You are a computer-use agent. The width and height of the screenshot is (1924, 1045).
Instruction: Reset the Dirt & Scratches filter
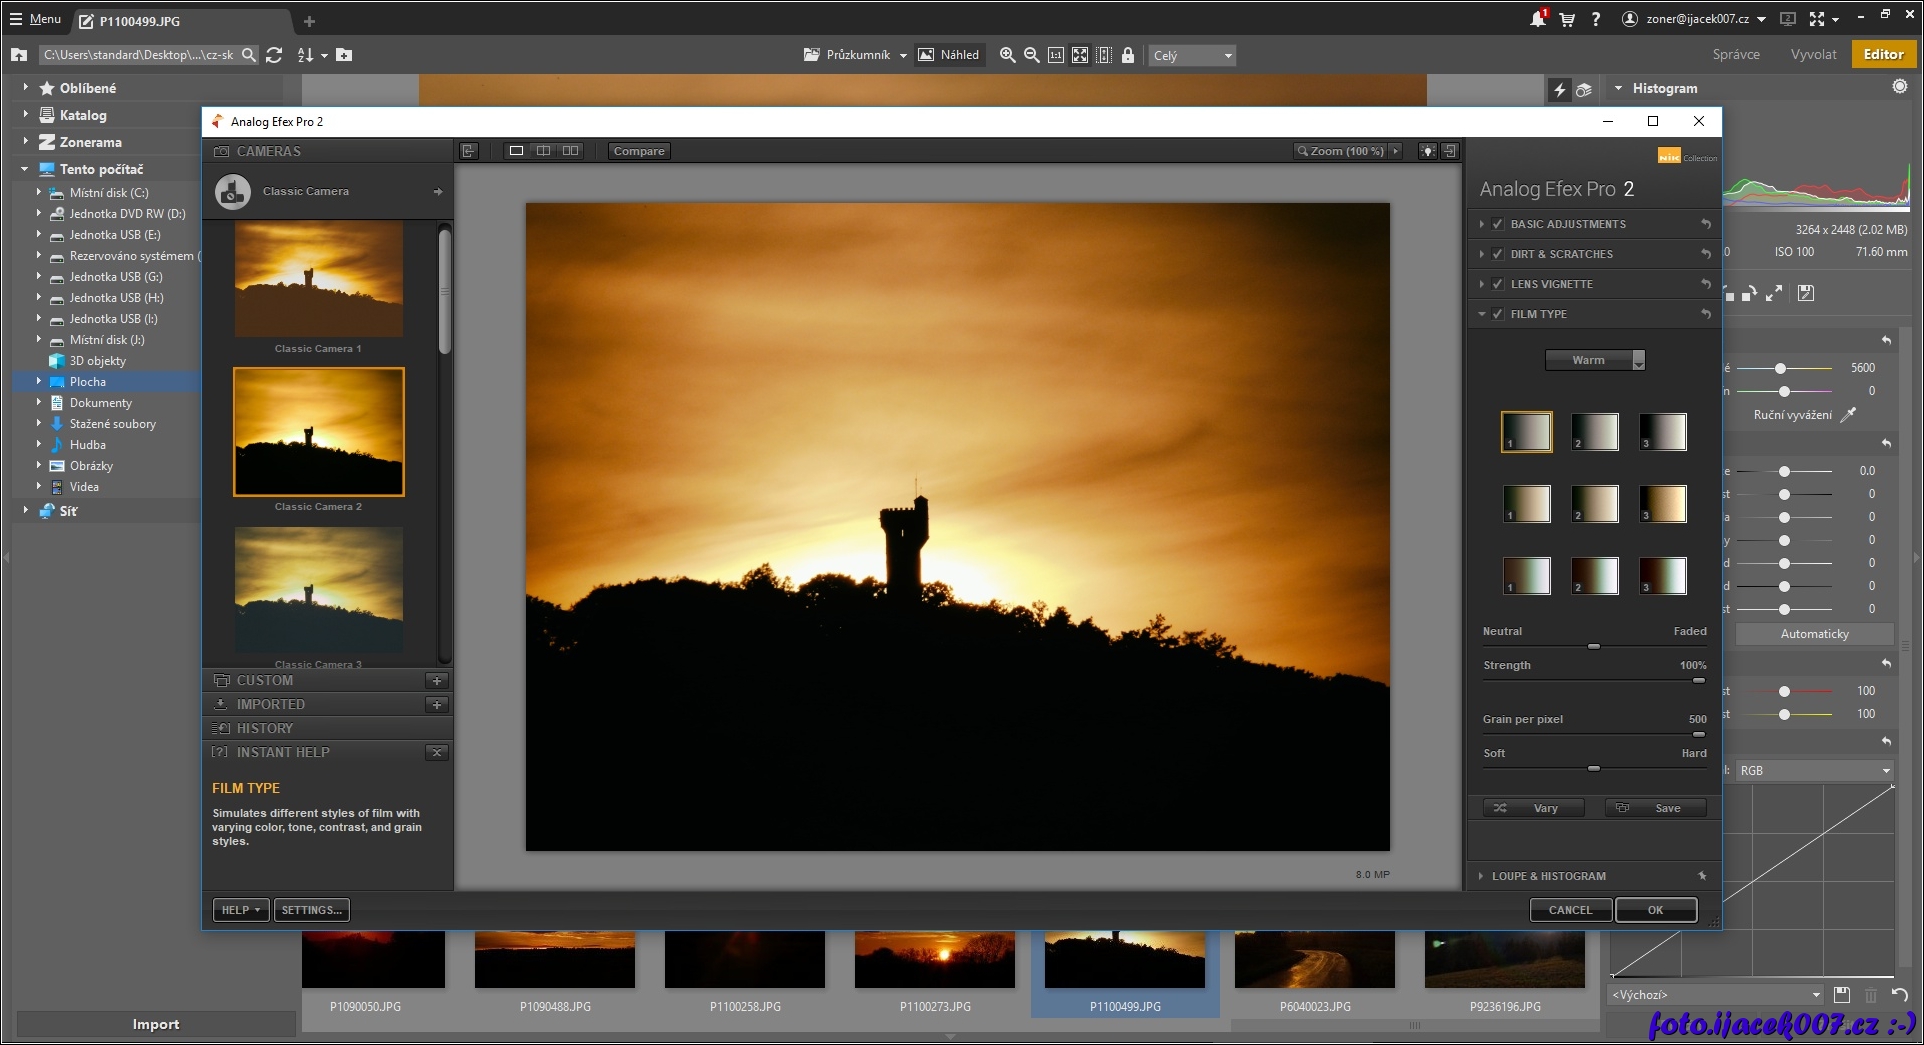pos(1706,254)
